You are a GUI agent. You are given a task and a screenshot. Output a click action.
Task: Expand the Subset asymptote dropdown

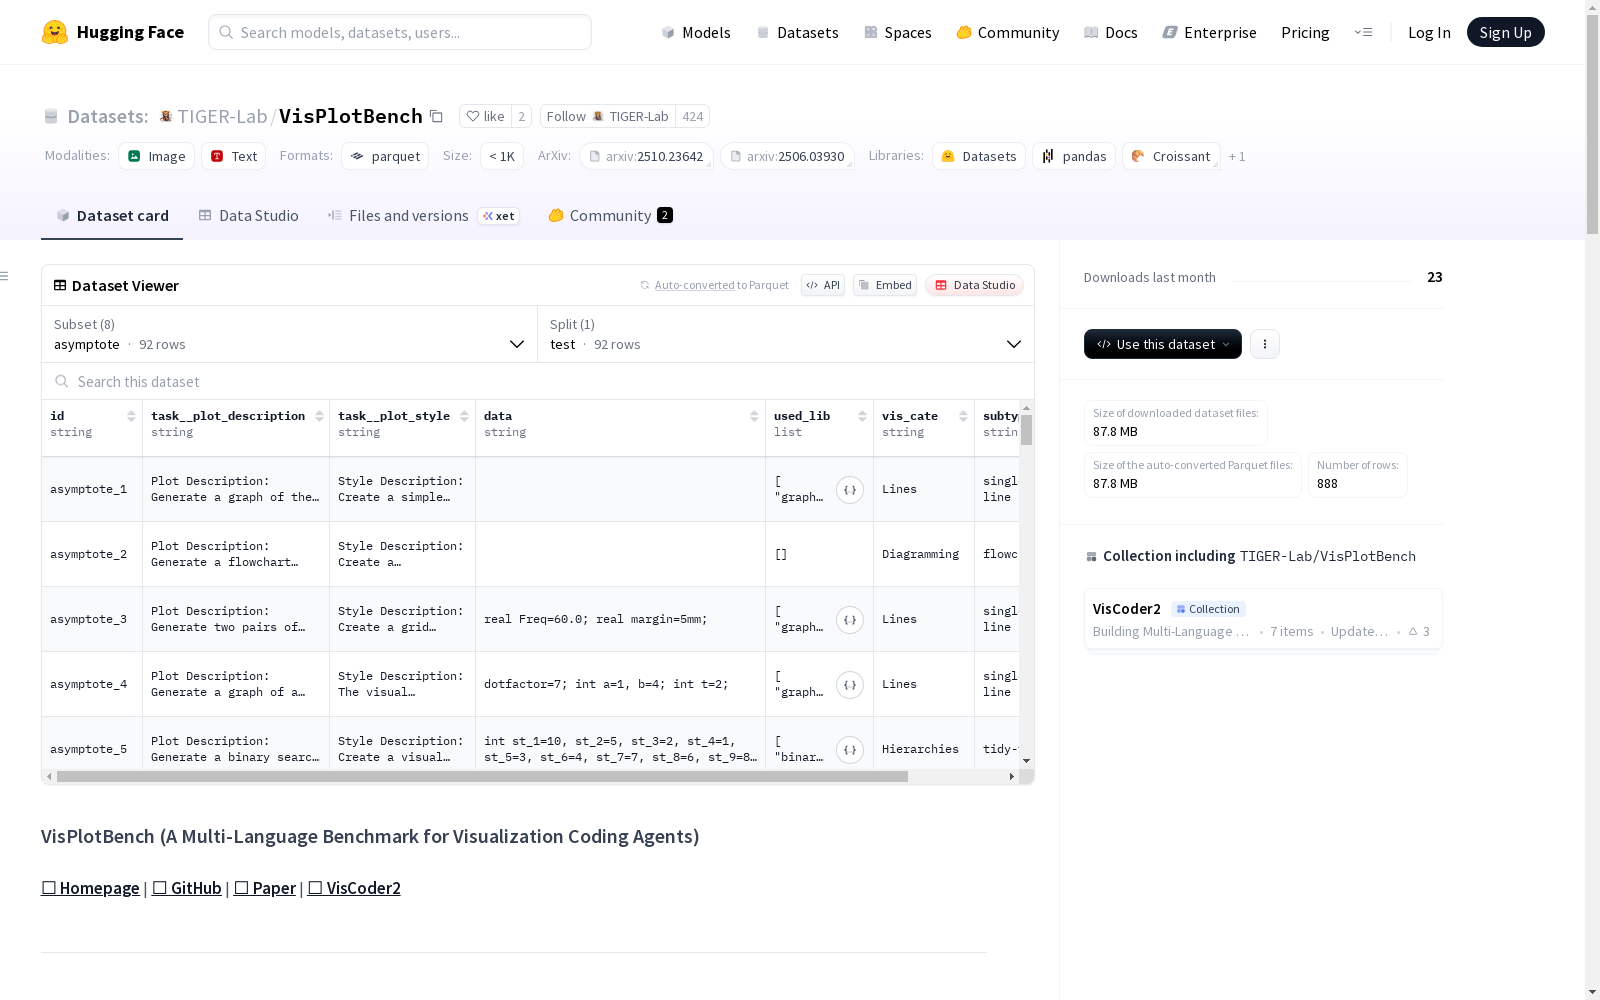289,334
